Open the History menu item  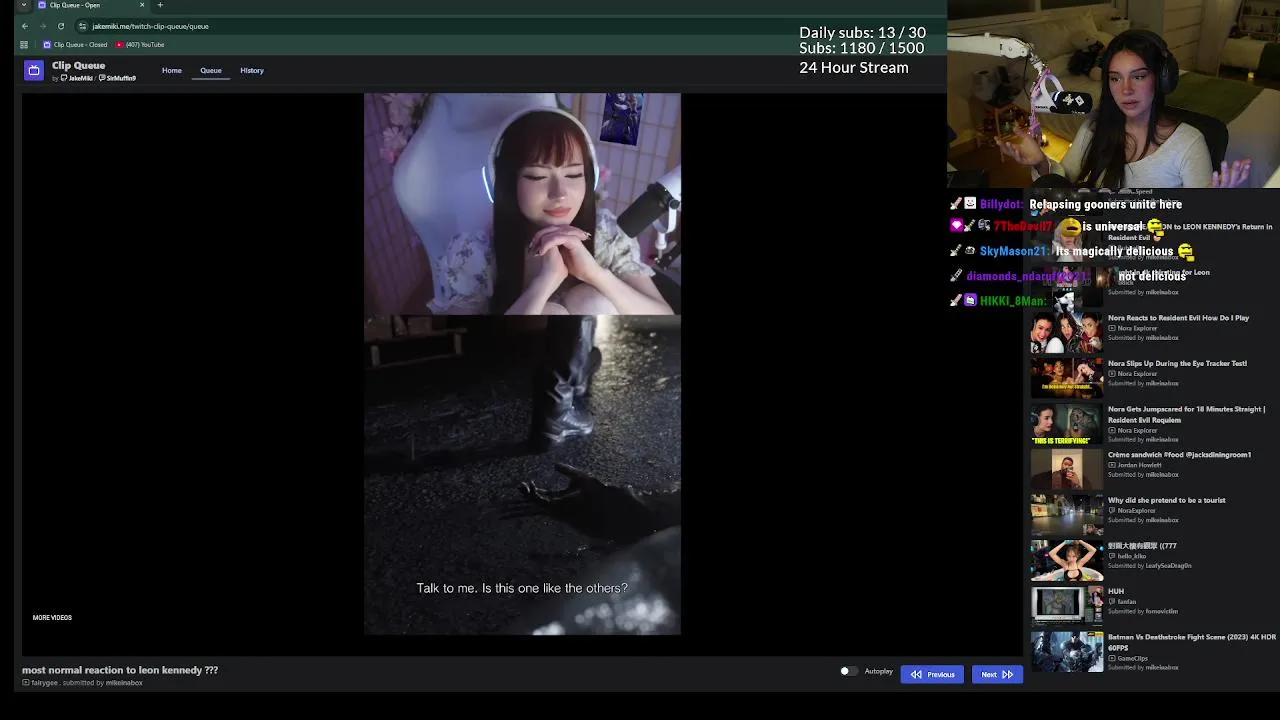point(252,70)
